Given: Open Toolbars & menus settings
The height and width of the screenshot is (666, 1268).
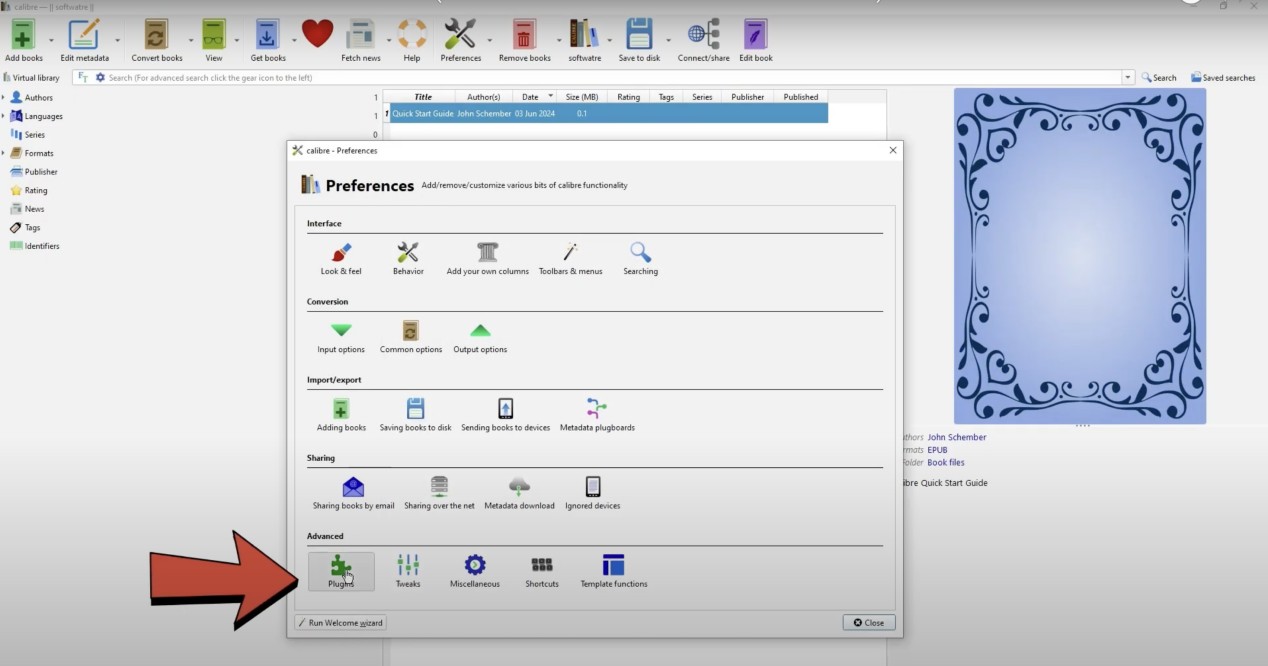Looking at the screenshot, I should point(571,258).
